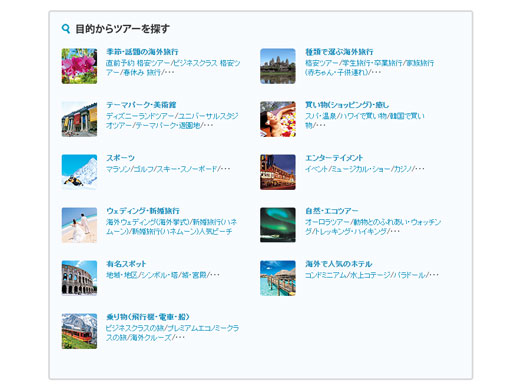Click the 海外で人気のホテル heading link
The image size is (520, 390).
click(x=338, y=264)
